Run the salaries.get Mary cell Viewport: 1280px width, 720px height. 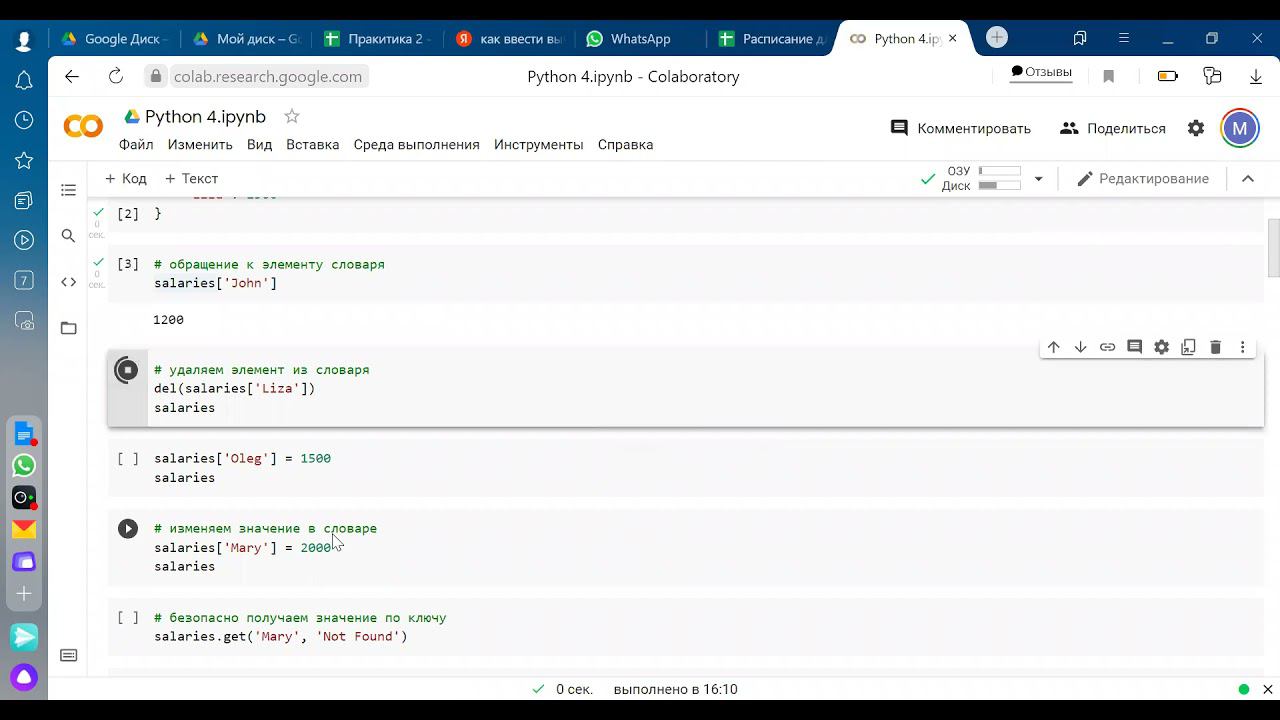click(x=128, y=618)
